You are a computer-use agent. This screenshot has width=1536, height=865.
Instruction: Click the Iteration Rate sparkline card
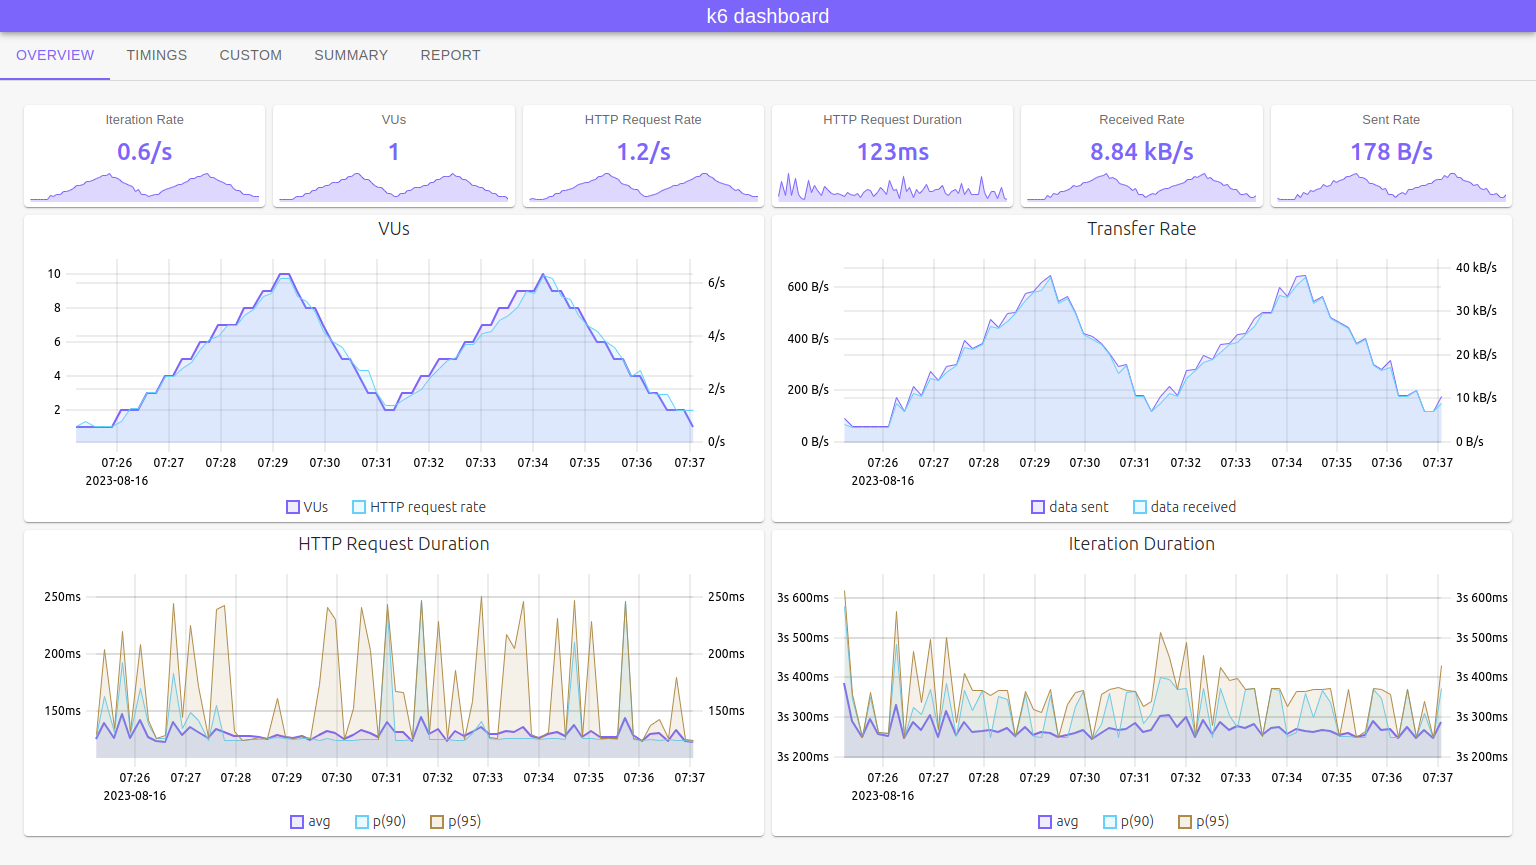(x=145, y=156)
